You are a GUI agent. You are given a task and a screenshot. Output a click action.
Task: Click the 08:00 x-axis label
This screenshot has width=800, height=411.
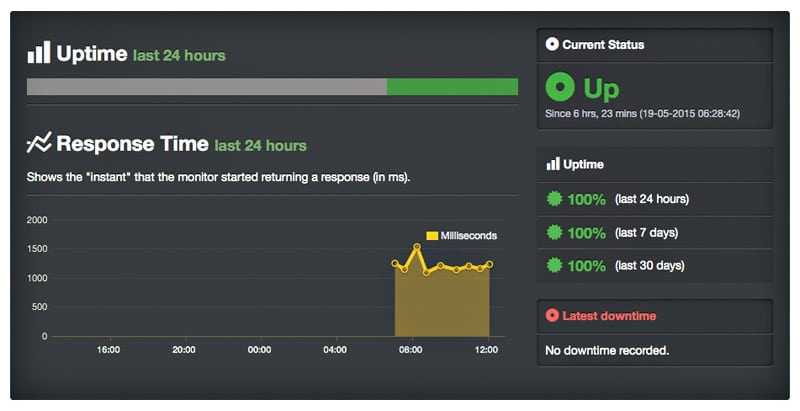[x=410, y=350]
